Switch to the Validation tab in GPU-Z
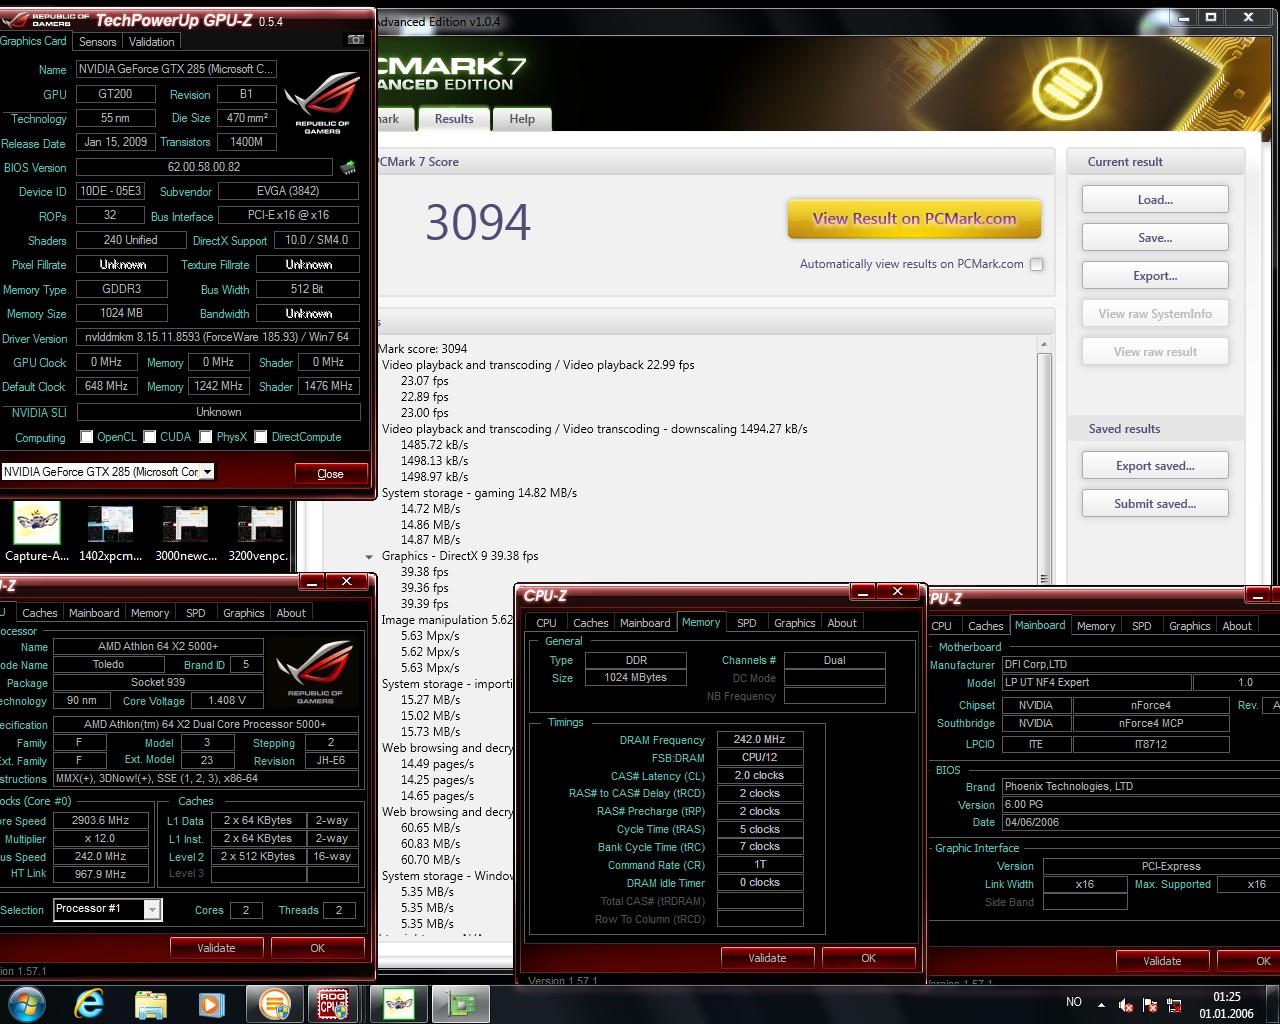This screenshot has width=1280, height=1024. 152,41
